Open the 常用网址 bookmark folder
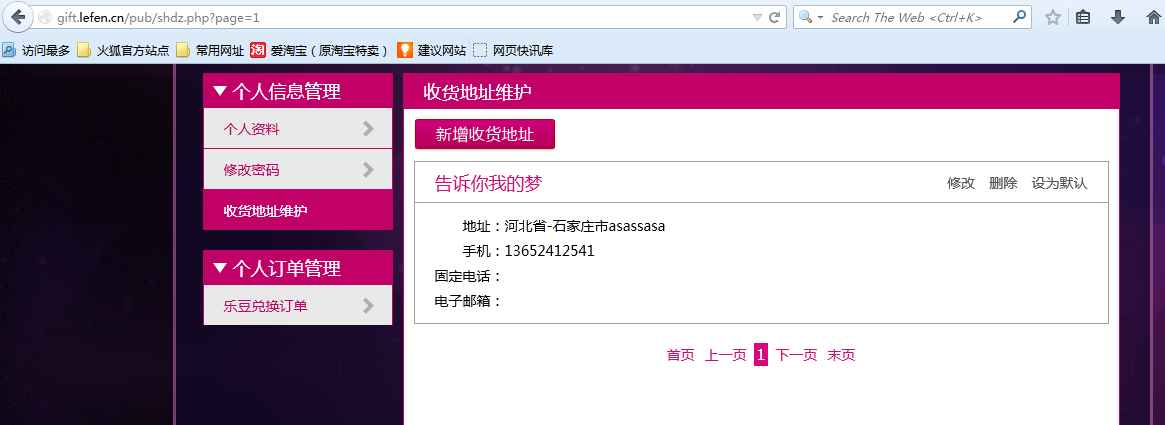Viewport: 1165px width, 425px height. click(x=210, y=51)
